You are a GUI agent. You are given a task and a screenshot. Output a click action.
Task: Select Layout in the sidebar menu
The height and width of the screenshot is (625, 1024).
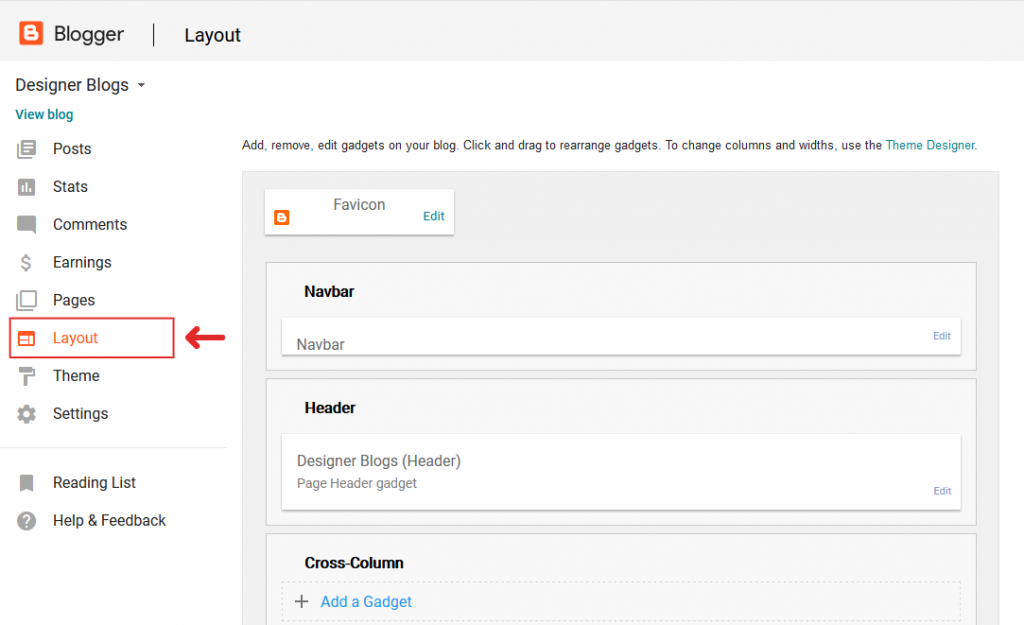click(x=75, y=337)
